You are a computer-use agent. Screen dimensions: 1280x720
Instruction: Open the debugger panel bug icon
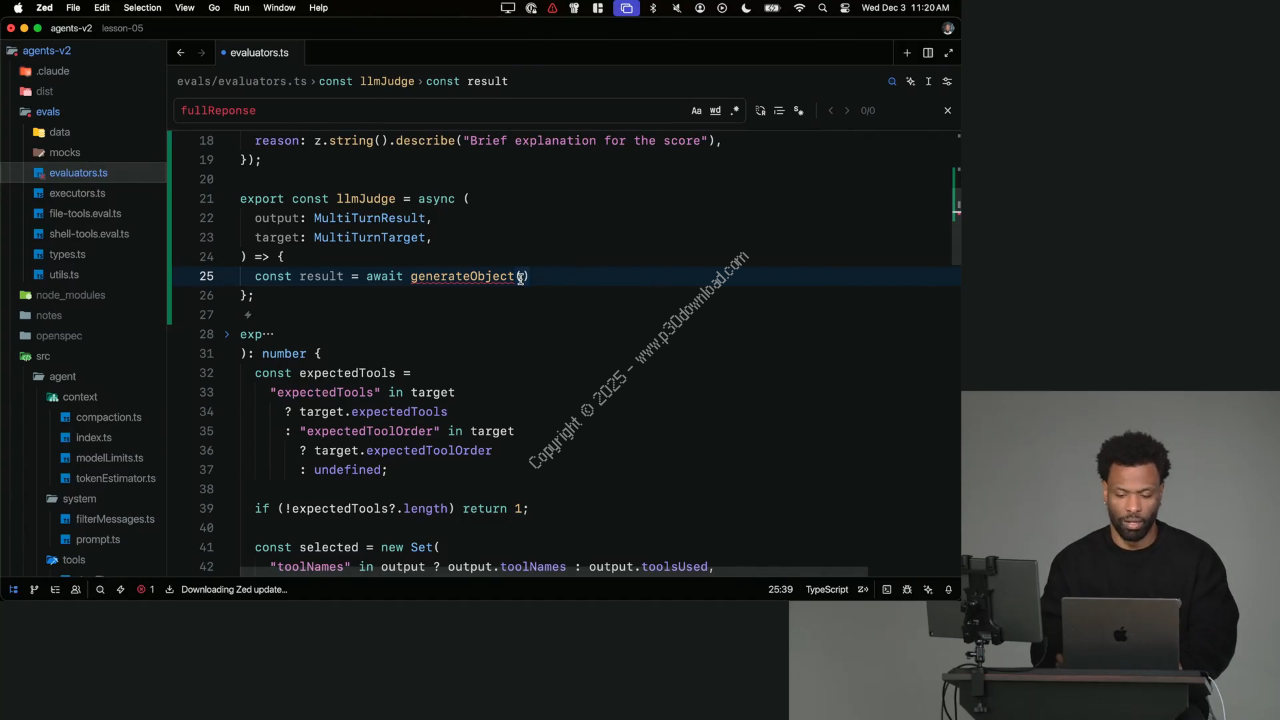pyautogui.click(x=907, y=590)
